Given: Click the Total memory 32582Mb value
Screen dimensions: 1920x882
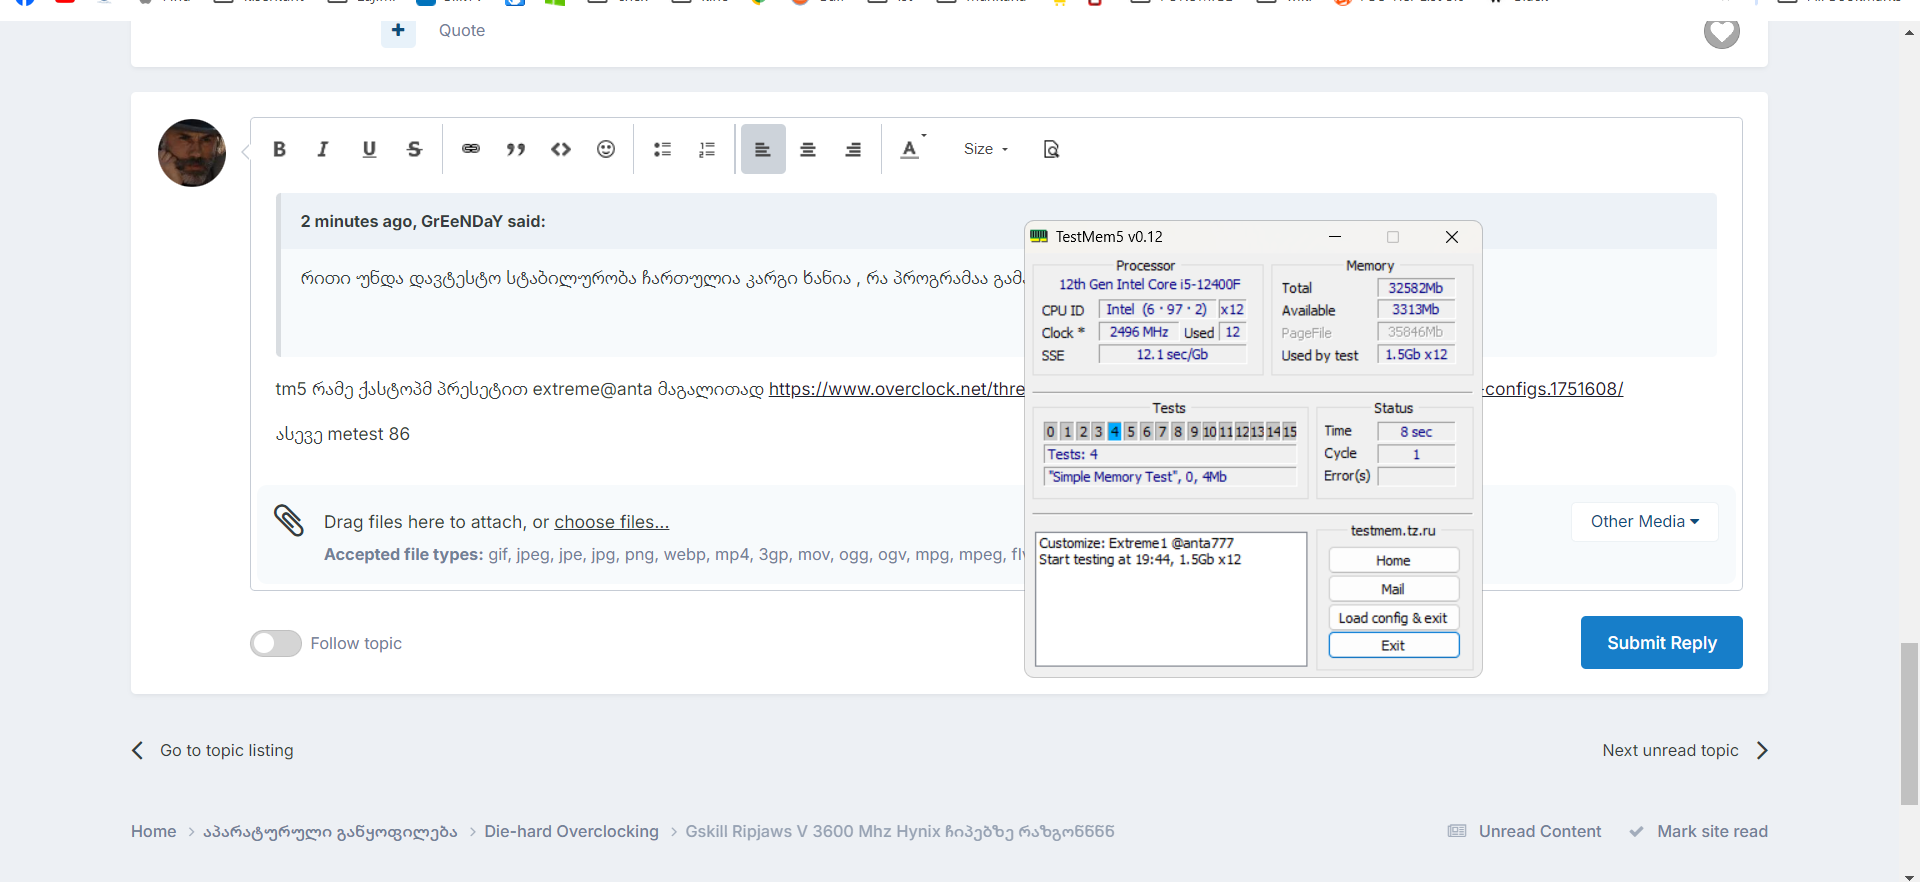Looking at the screenshot, I should pyautogui.click(x=1416, y=288).
